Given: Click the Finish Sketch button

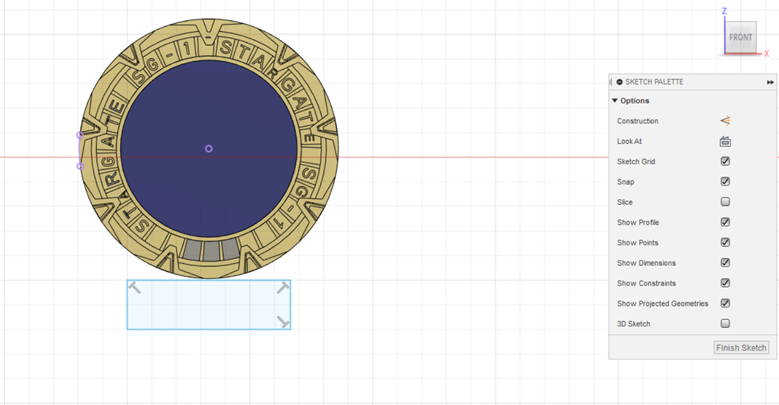Looking at the screenshot, I should pos(741,348).
